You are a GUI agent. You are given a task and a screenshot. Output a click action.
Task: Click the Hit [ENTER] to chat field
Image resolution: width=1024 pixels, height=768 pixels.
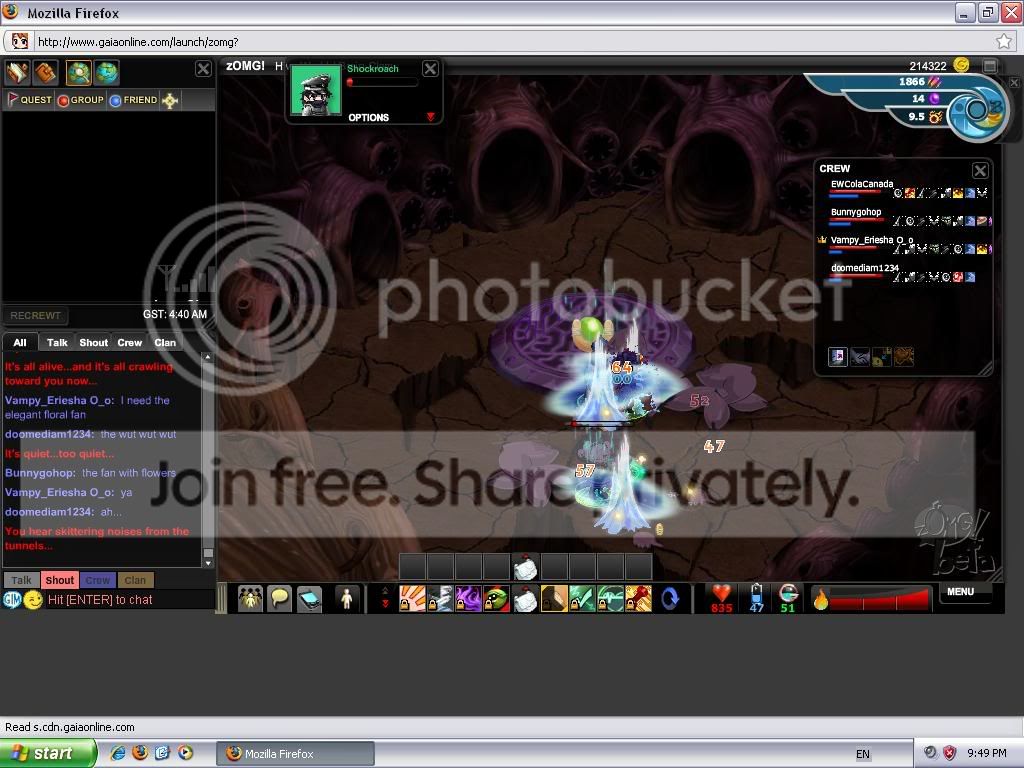(129, 600)
